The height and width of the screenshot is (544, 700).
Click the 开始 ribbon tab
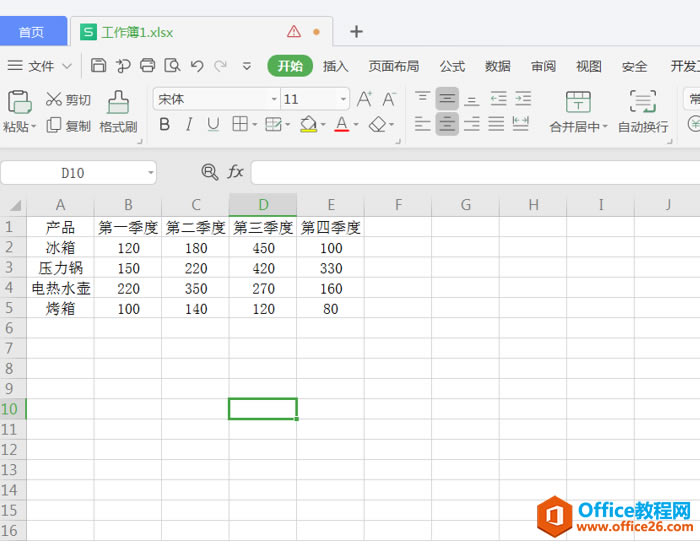coord(290,66)
